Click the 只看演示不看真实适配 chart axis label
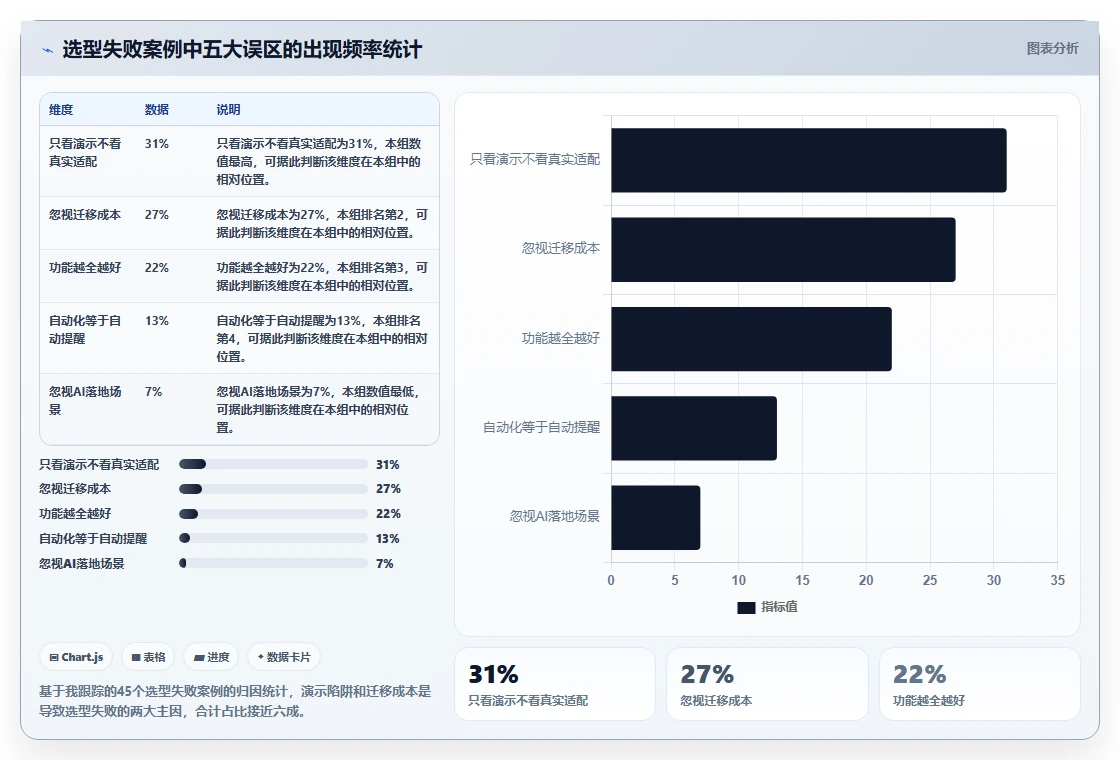Image resolution: width=1120 pixels, height=760 pixels. (x=535, y=159)
